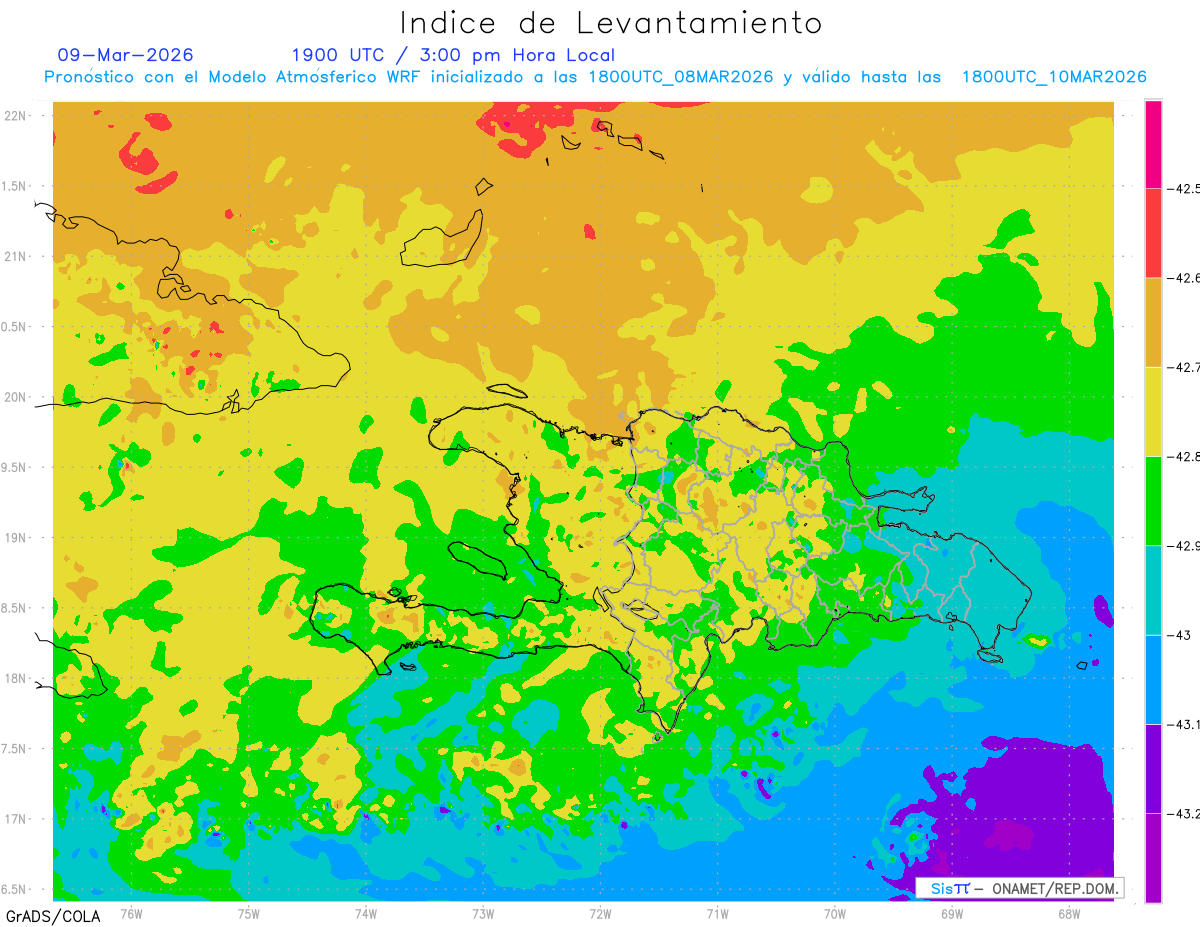
Task: Click the magenta swatch above -42.5
Action: pyautogui.click(x=1153, y=144)
